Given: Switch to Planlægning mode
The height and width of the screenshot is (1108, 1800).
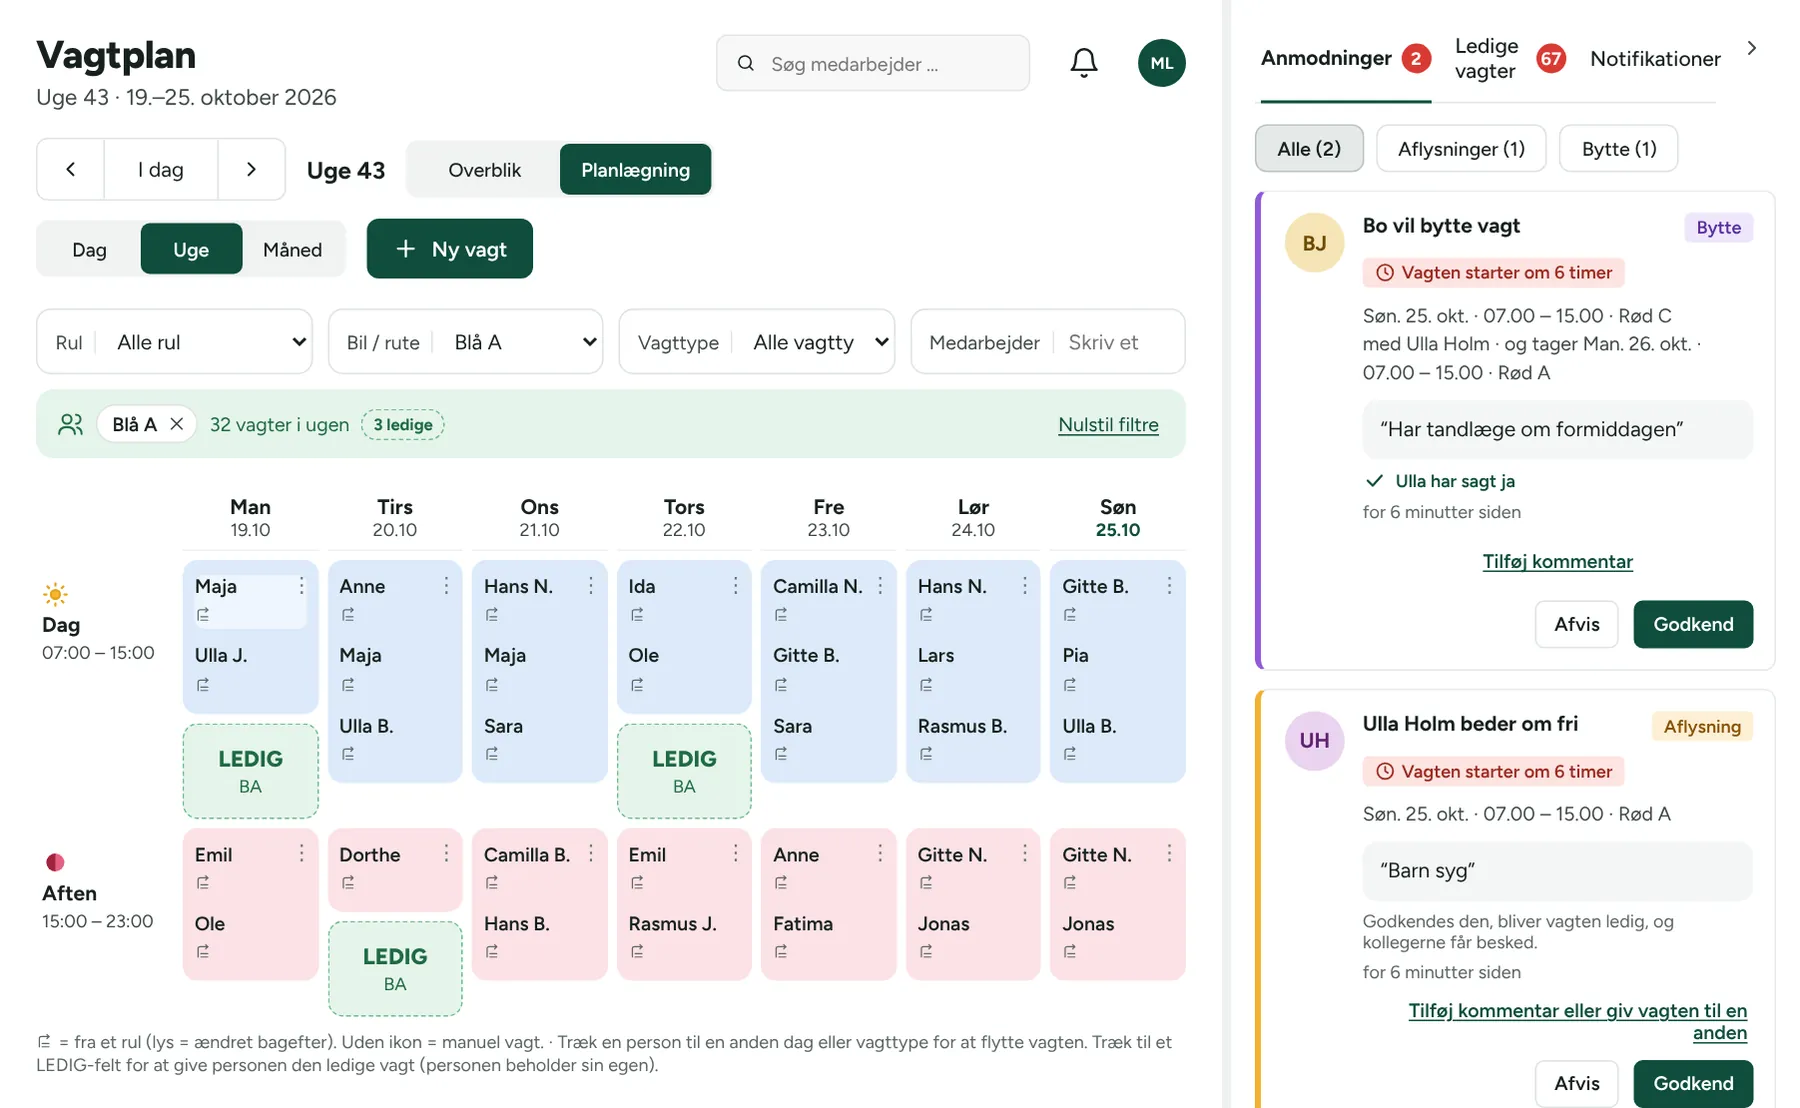Looking at the screenshot, I should tap(635, 170).
